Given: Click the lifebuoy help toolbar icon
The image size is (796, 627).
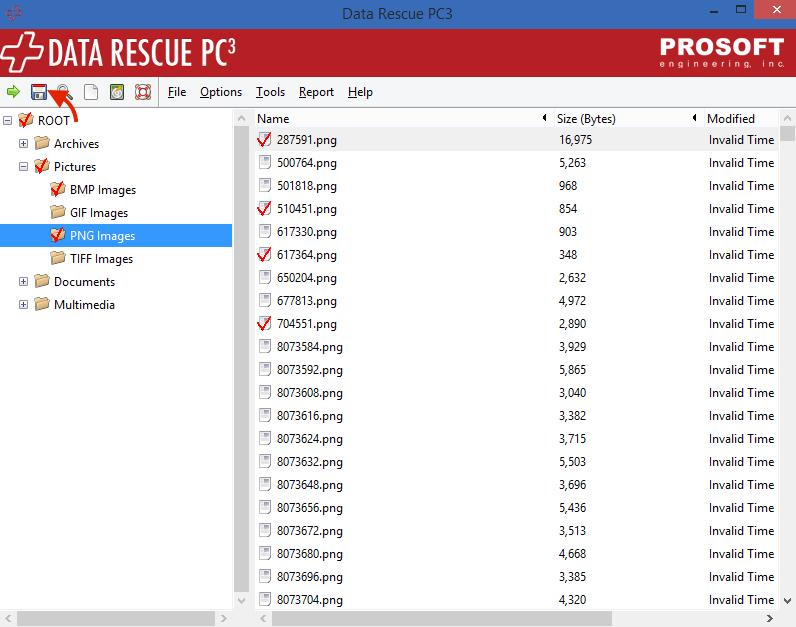Looking at the screenshot, I should [x=143, y=92].
